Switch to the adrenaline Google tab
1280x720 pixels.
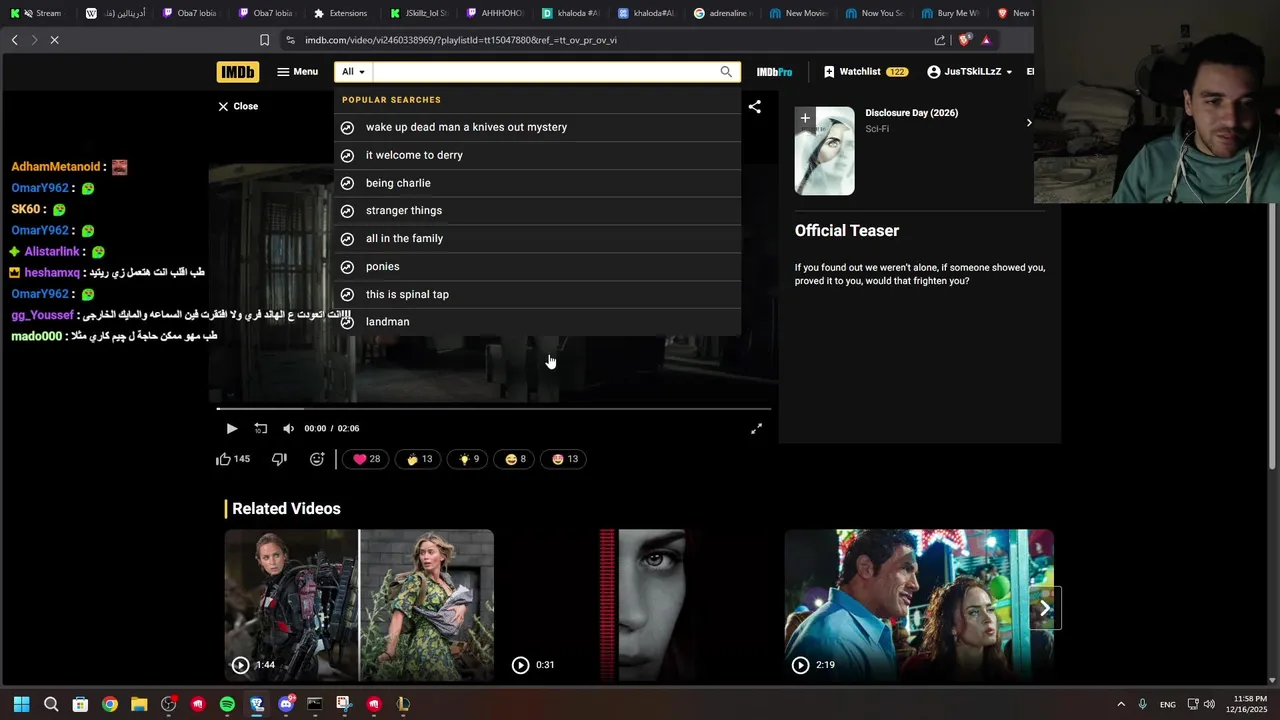tap(725, 13)
